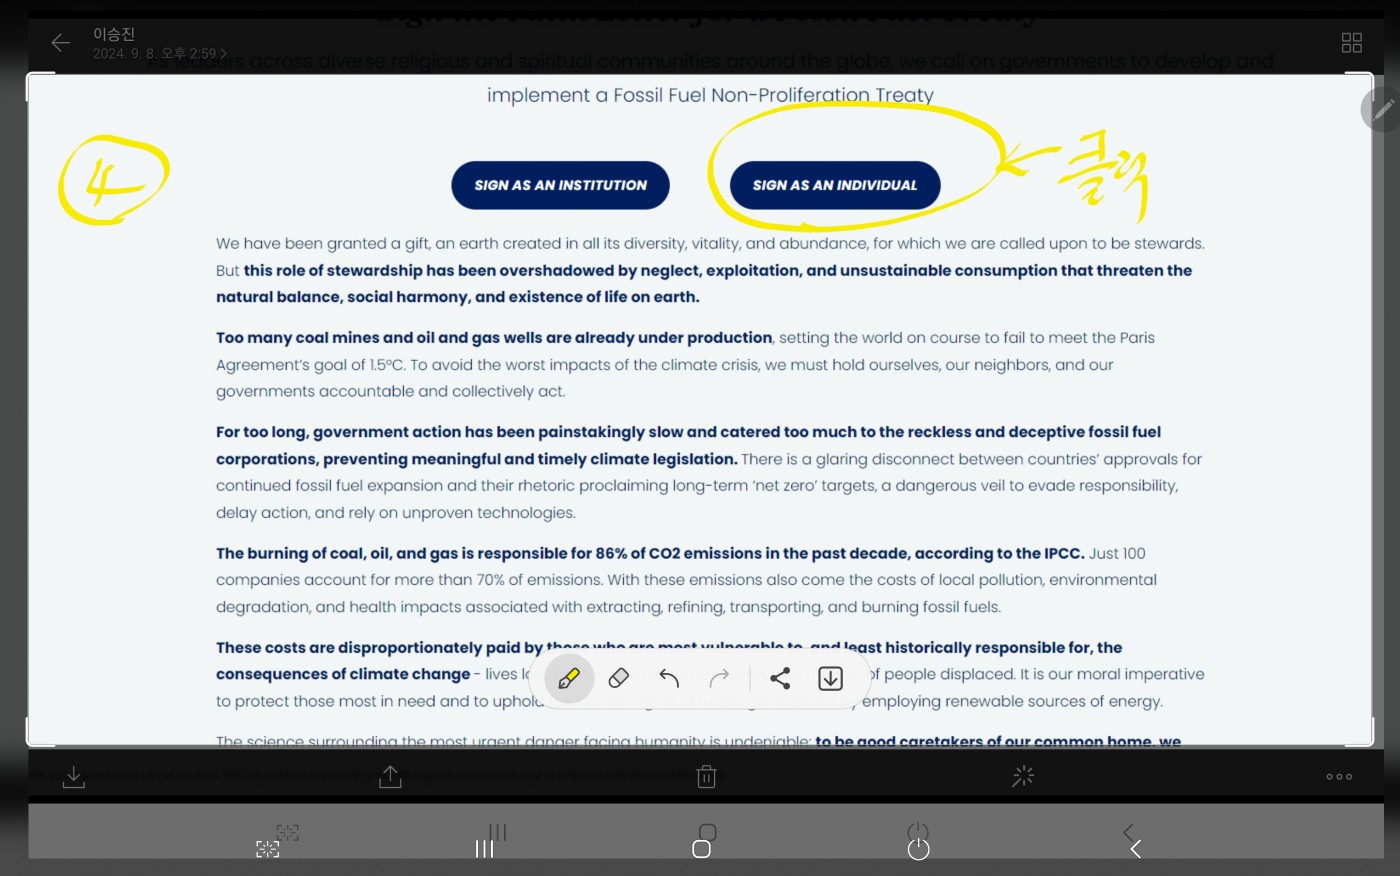The image size is (1400, 876).
Task: Expand the date details next to 2024. 9. 8.
Action: click(160, 54)
